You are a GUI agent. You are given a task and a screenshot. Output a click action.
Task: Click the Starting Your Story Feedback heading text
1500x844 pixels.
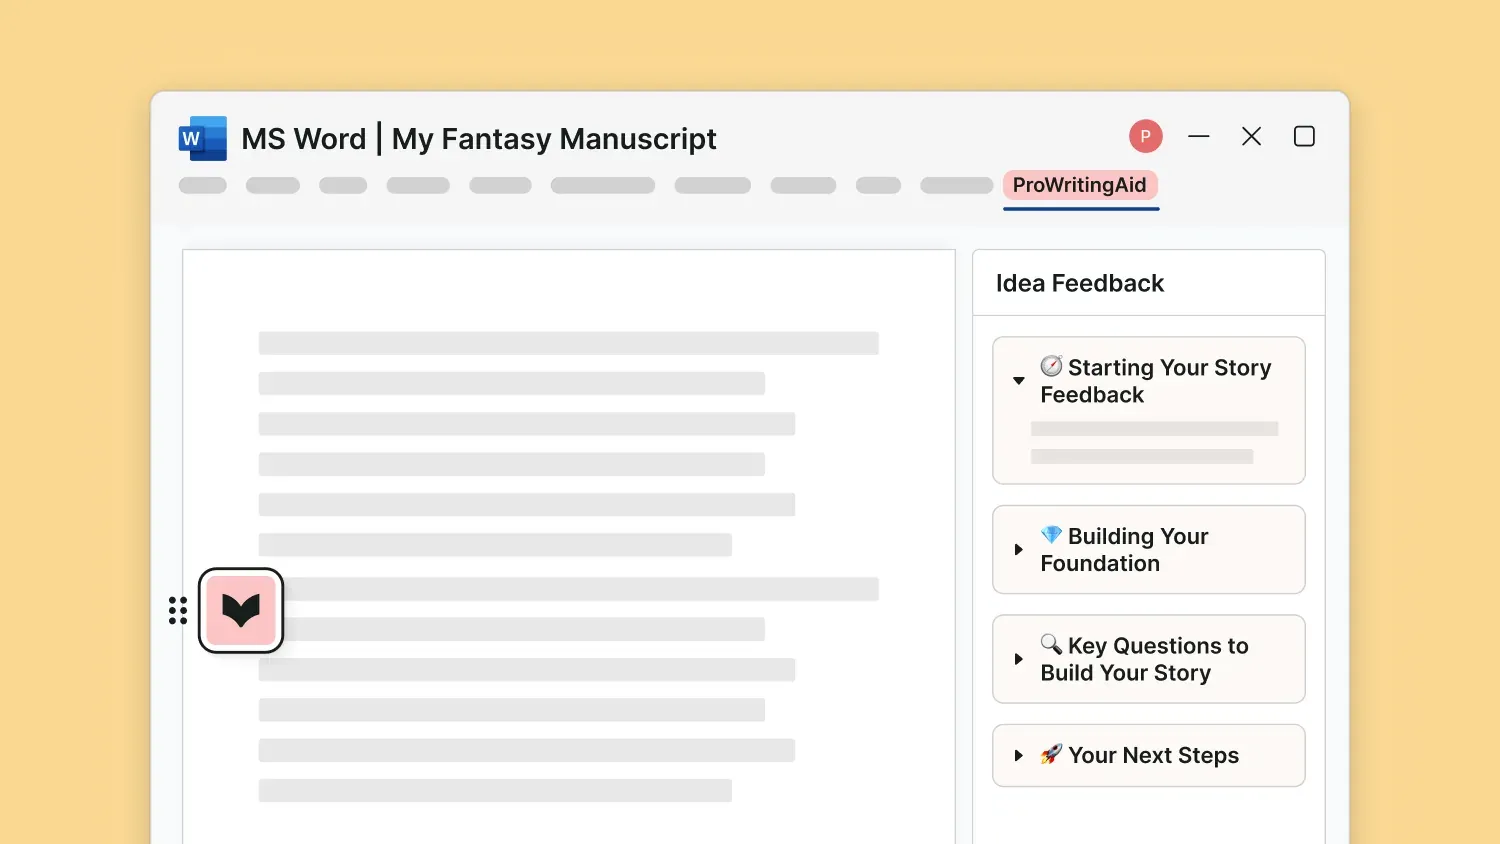pos(1156,381)
